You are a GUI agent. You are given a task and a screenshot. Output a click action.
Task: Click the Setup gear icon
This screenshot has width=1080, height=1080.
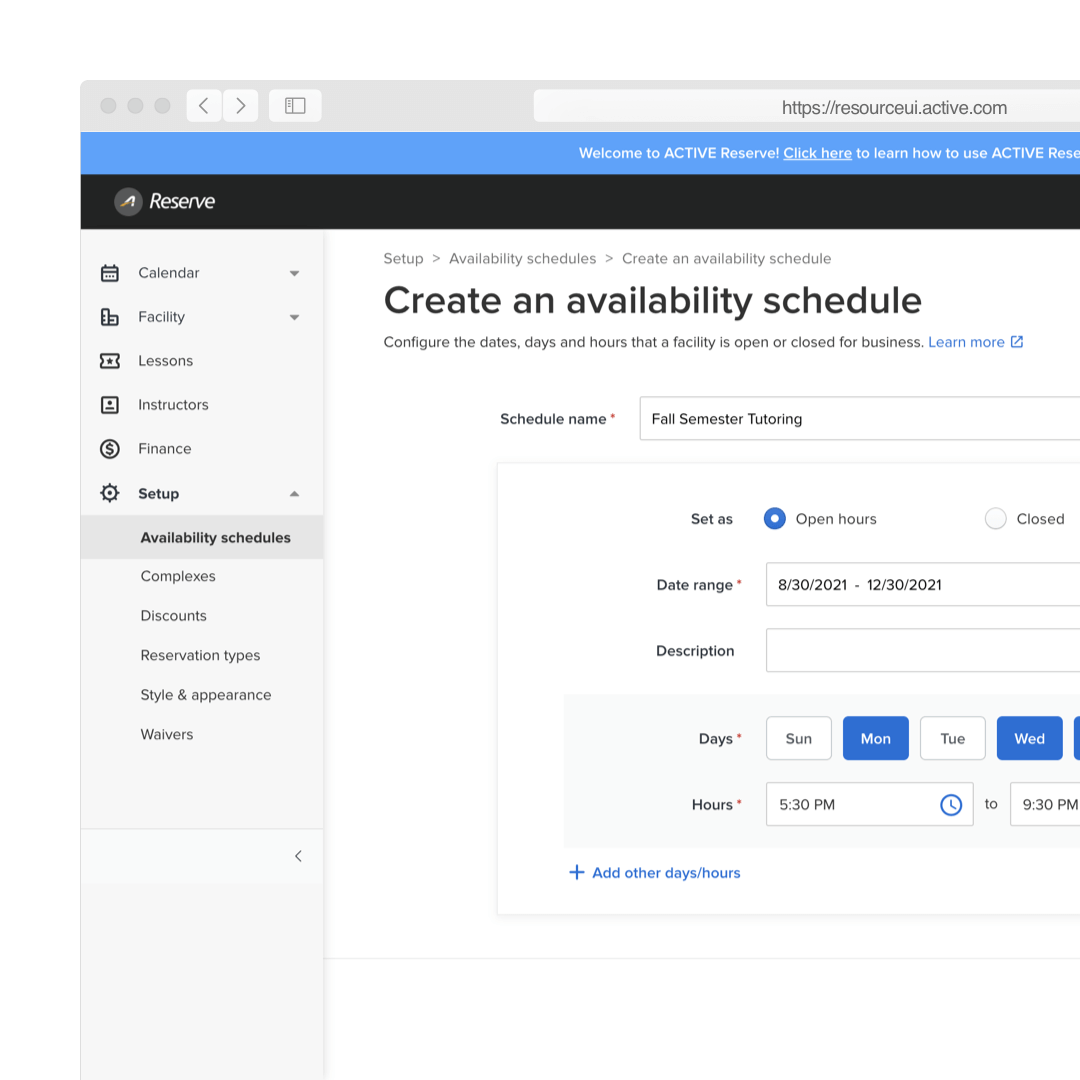(x=110, y=492)
